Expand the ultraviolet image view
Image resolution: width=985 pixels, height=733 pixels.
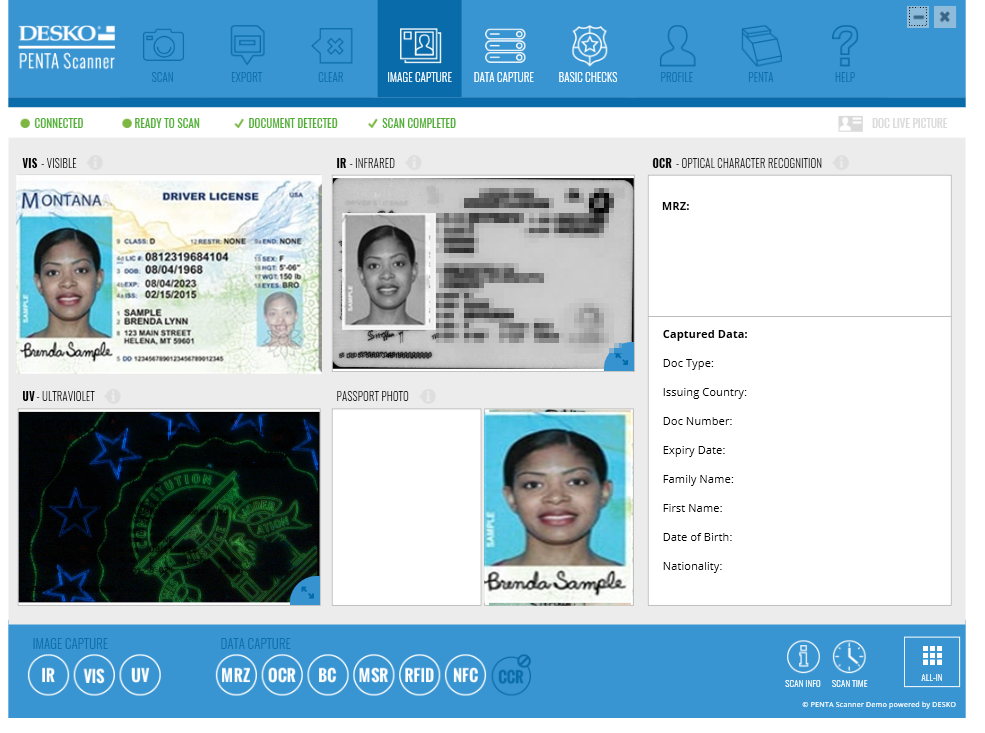[x=308, y=594]
